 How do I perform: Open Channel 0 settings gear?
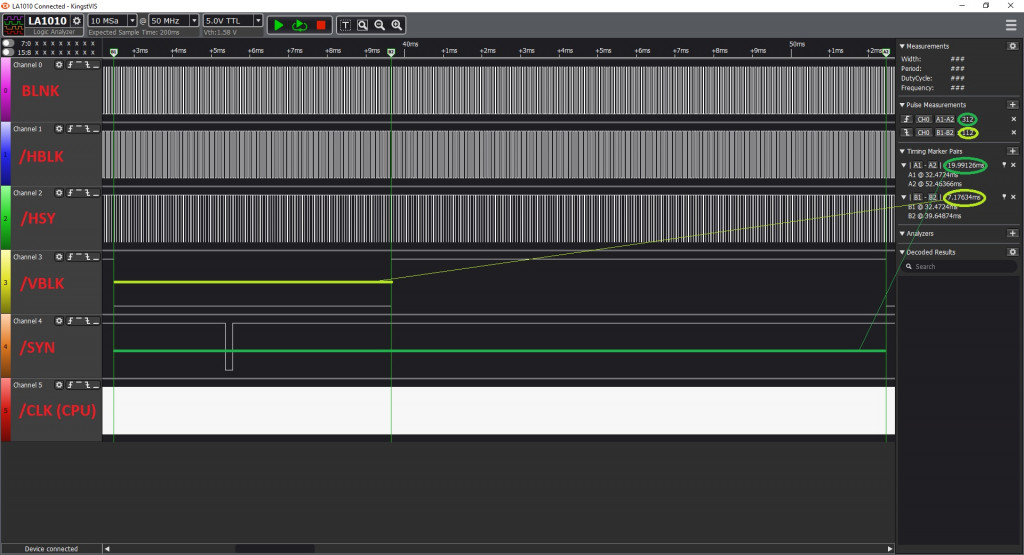coord(58,65)
